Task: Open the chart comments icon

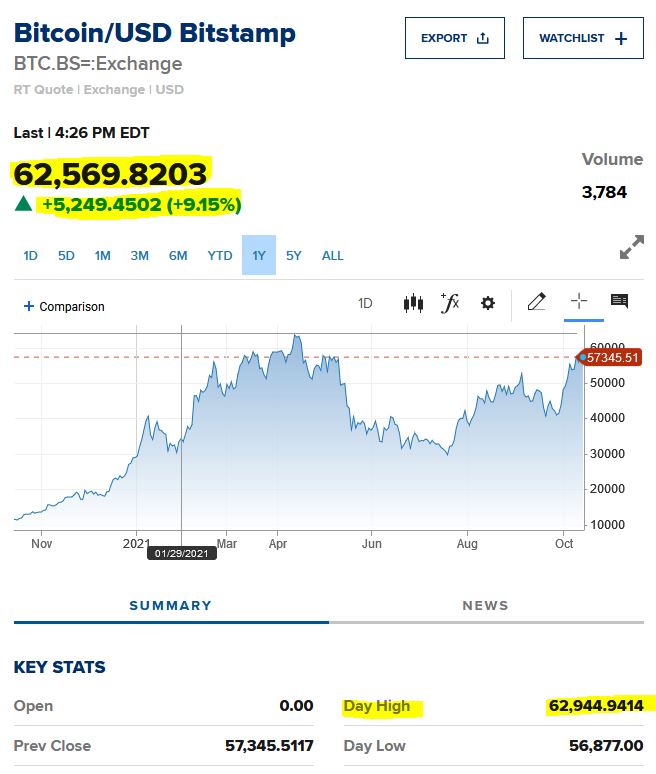Action: click(620, 302)
